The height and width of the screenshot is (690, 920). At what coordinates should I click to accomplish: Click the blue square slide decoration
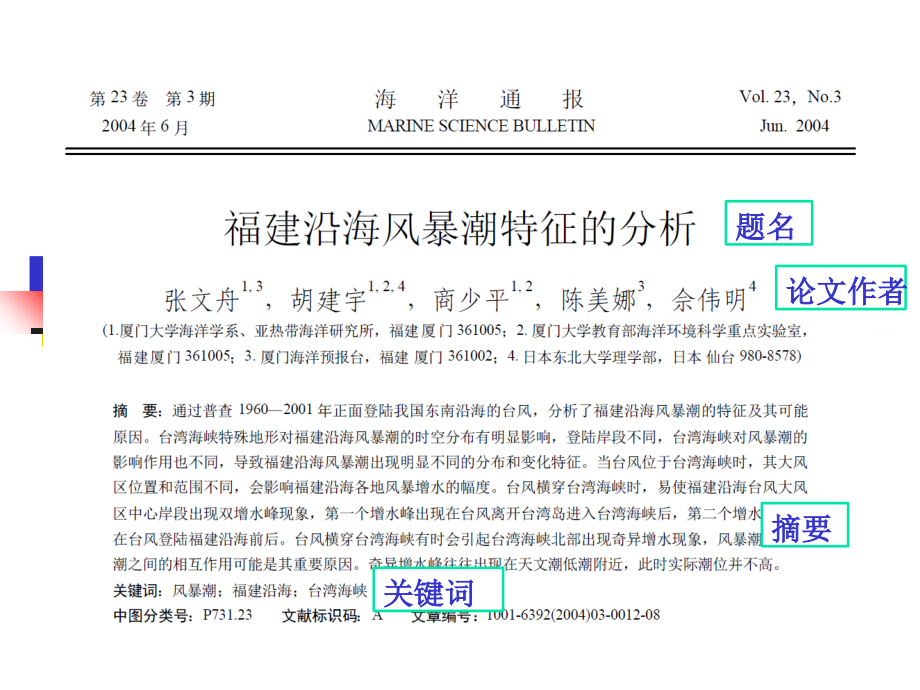coord(36,273)
